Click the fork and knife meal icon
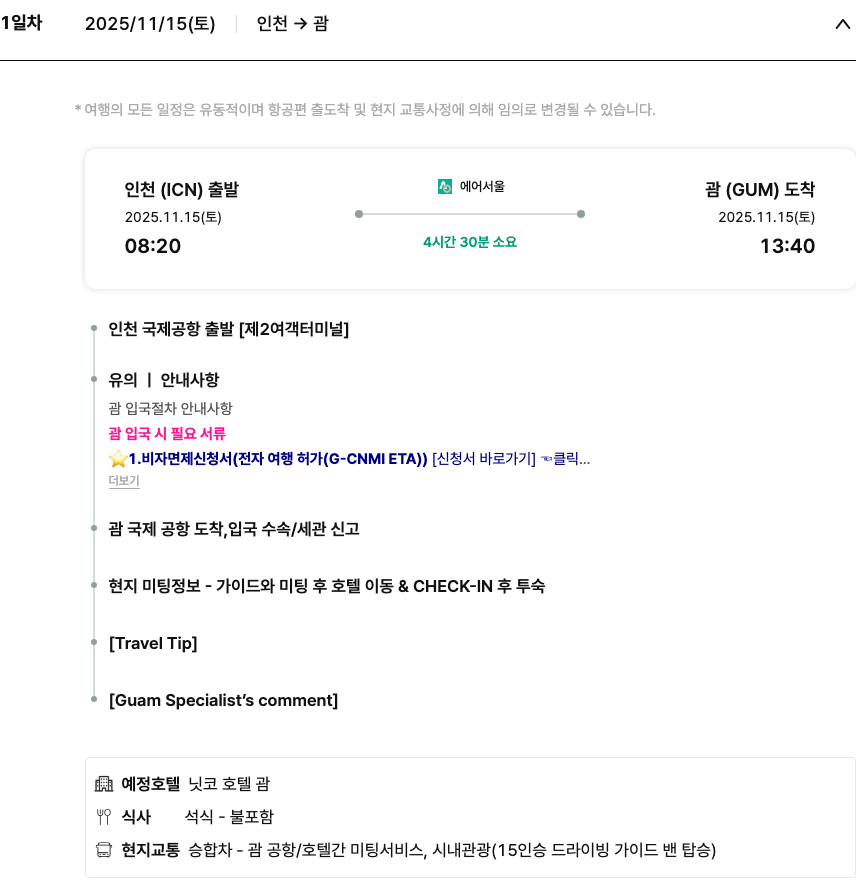The height and width of the screenshot is (889, 856). 104,817
